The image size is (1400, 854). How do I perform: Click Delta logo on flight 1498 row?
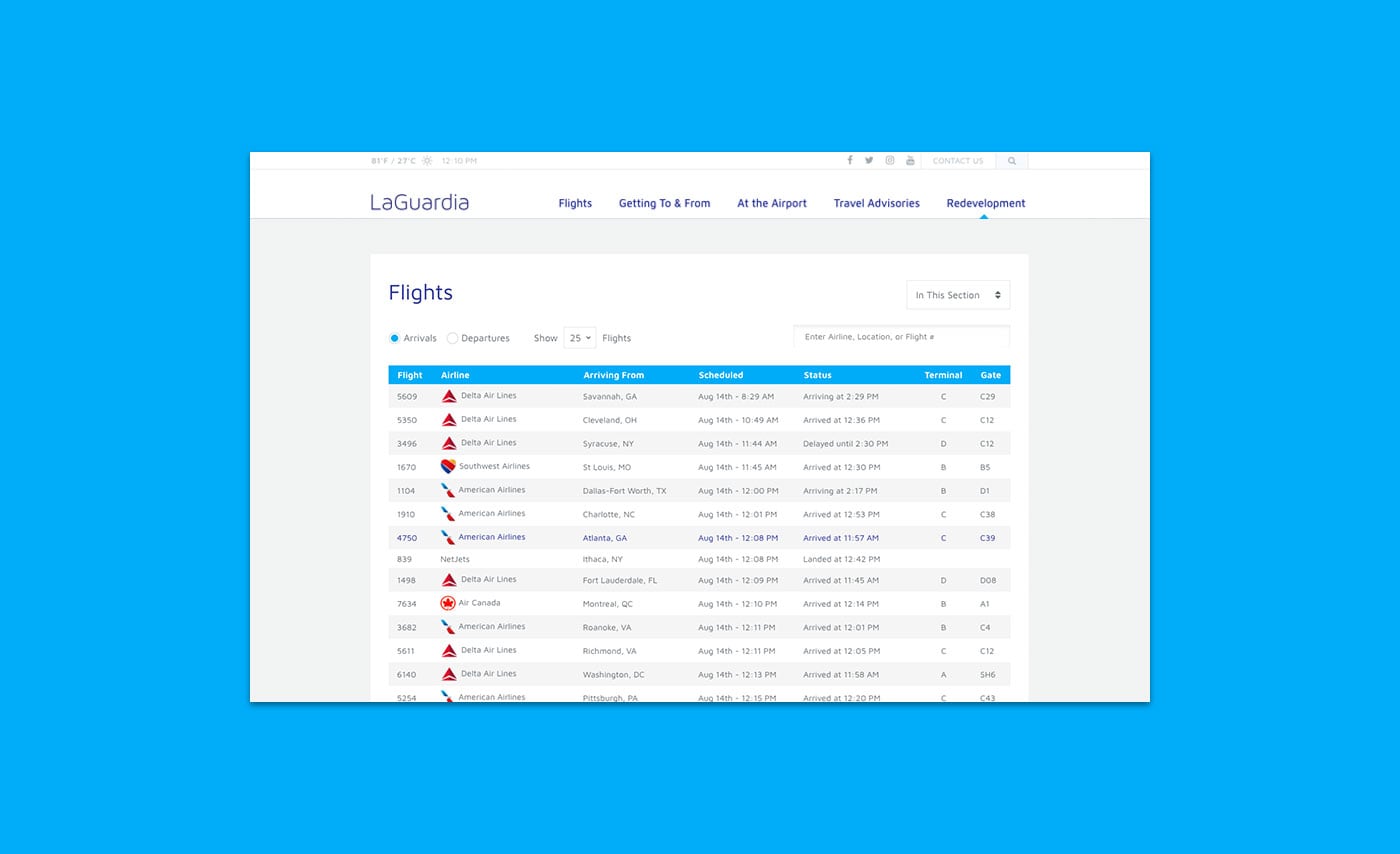[449, 580]
